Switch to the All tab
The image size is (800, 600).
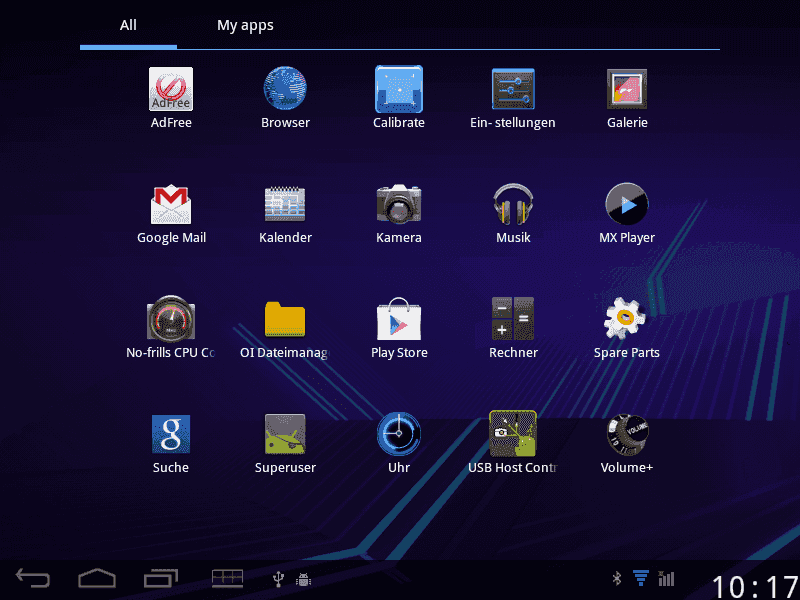click(128, 25)
